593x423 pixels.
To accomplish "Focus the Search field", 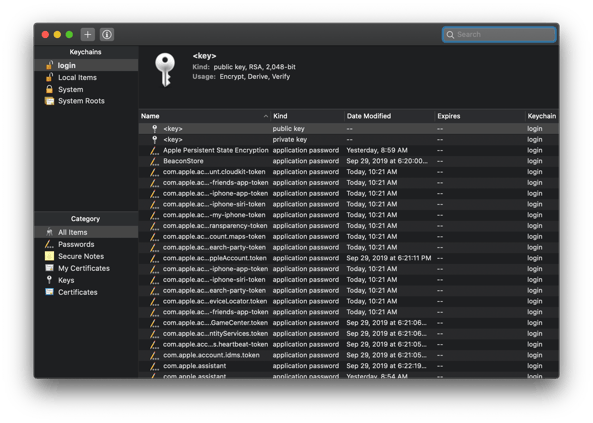I will point(499,34).
